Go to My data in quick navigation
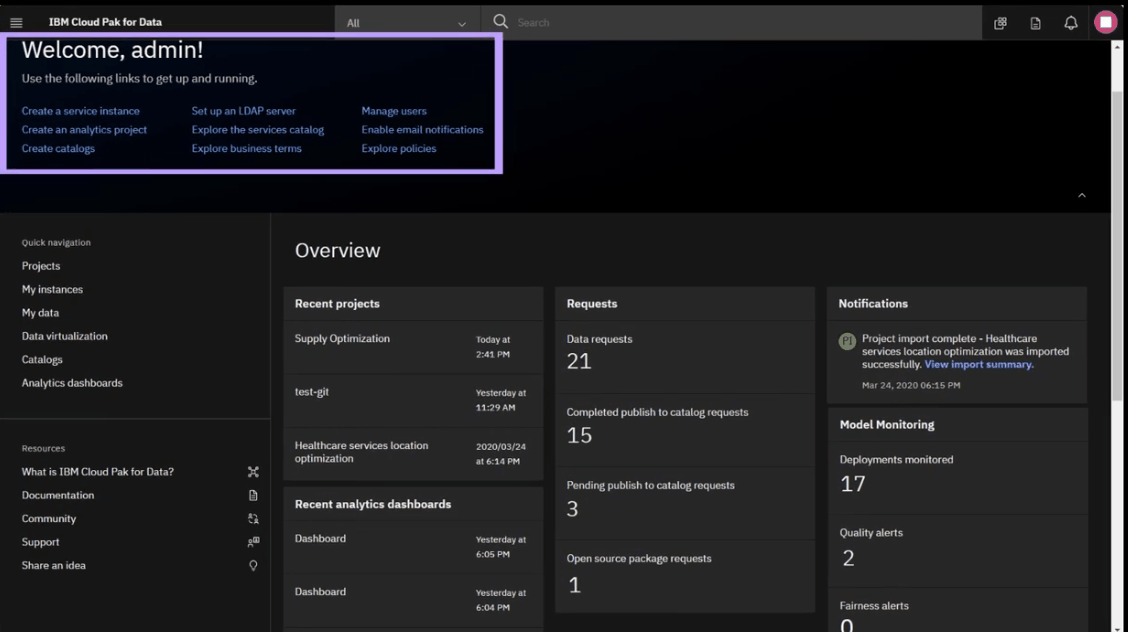Viewport: 1128px width, 632px height. pyautogui.click(x=40, y=313)
